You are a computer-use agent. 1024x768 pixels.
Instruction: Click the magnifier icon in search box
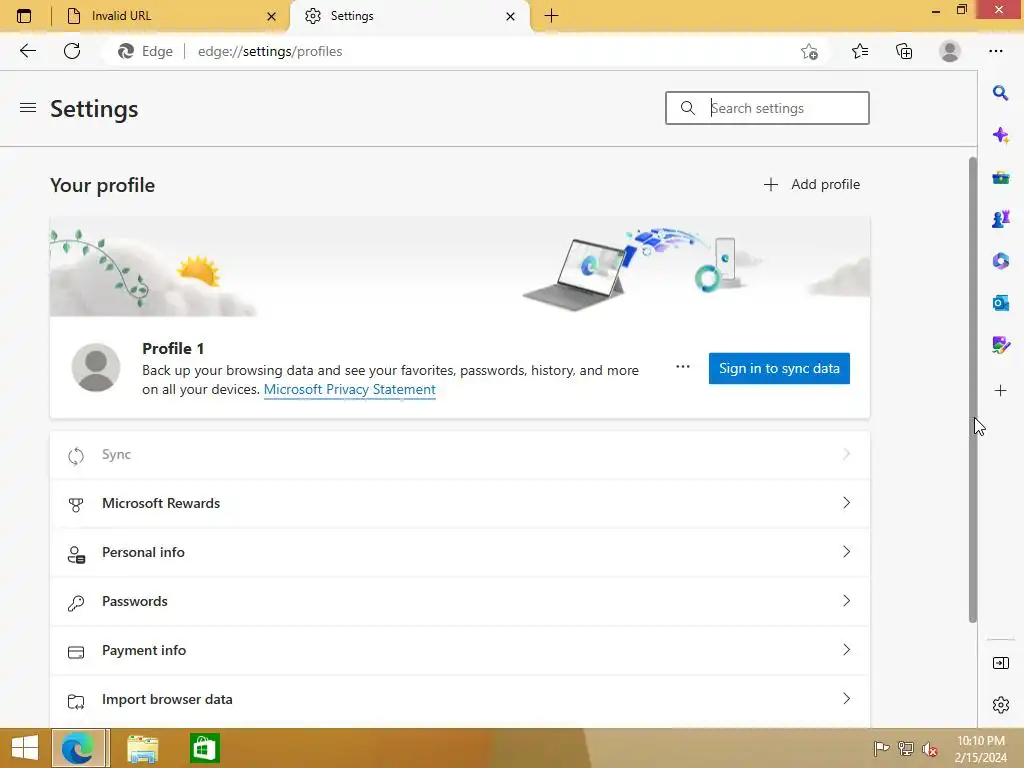pyautogui.click(x=688, y=108)
